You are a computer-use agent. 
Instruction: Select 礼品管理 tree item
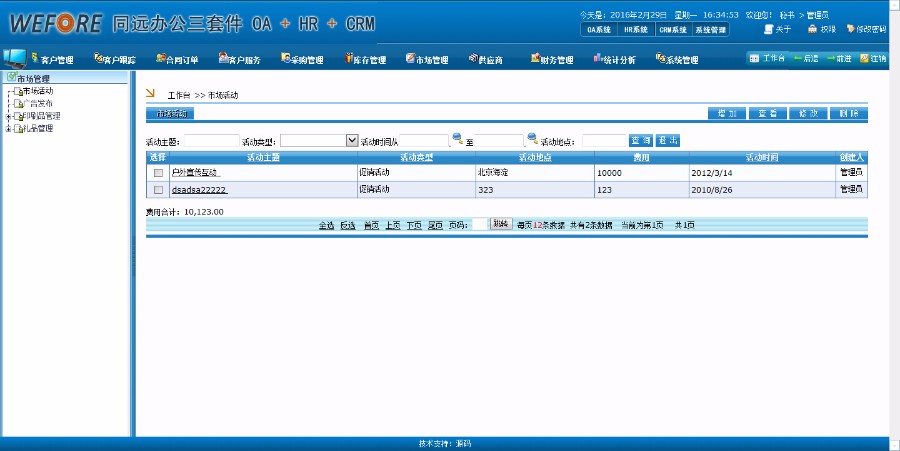38,129
